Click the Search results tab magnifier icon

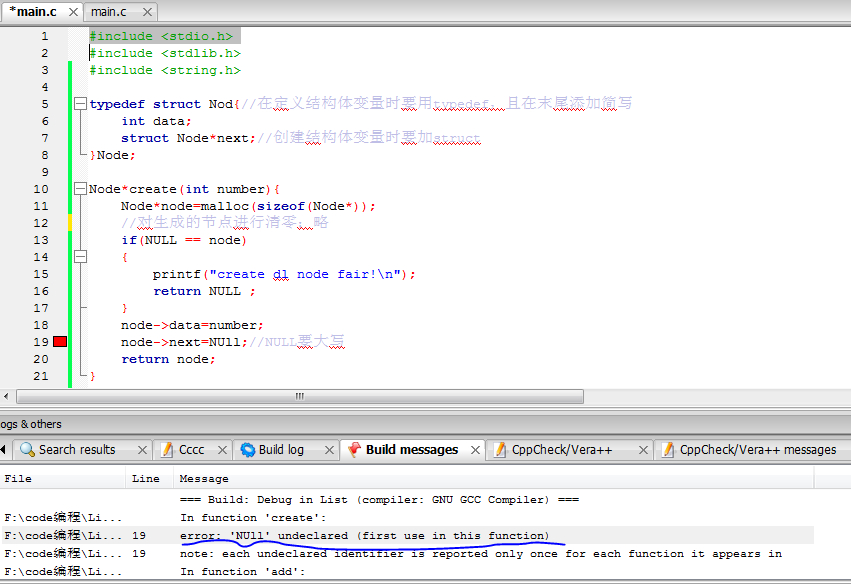[x=27, y=450]
